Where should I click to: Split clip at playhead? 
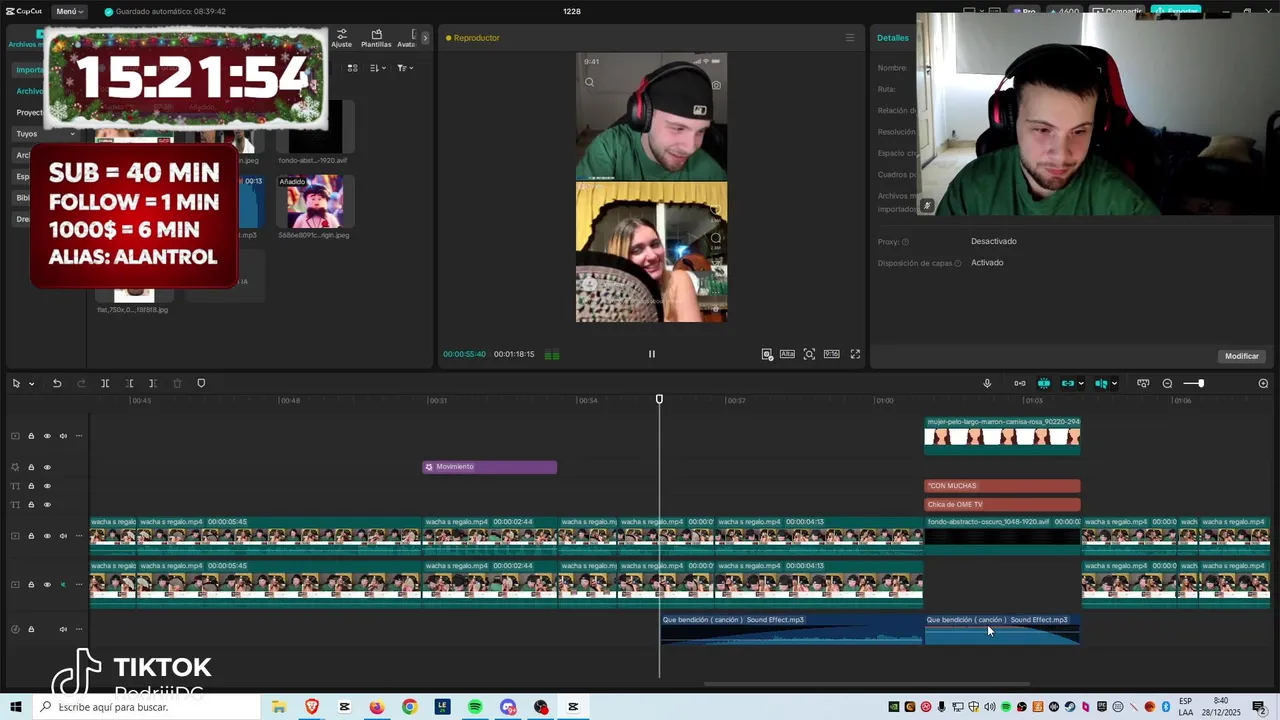pos(105,383)
